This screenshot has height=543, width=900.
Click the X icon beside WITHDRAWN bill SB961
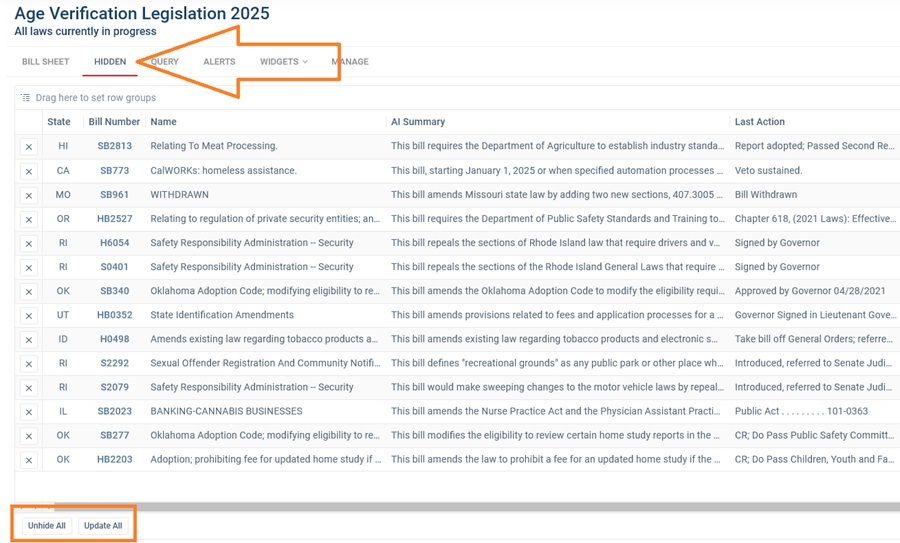(28, 195)
